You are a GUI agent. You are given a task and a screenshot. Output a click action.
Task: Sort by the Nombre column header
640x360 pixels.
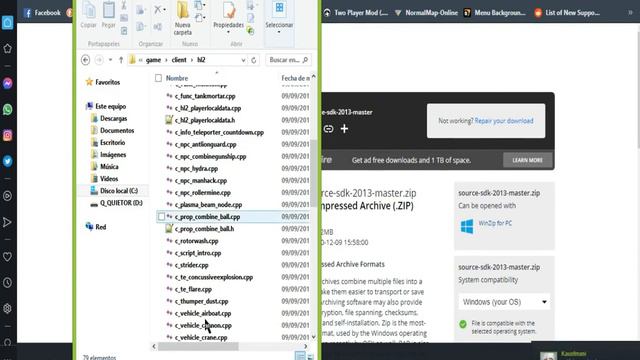177,78
